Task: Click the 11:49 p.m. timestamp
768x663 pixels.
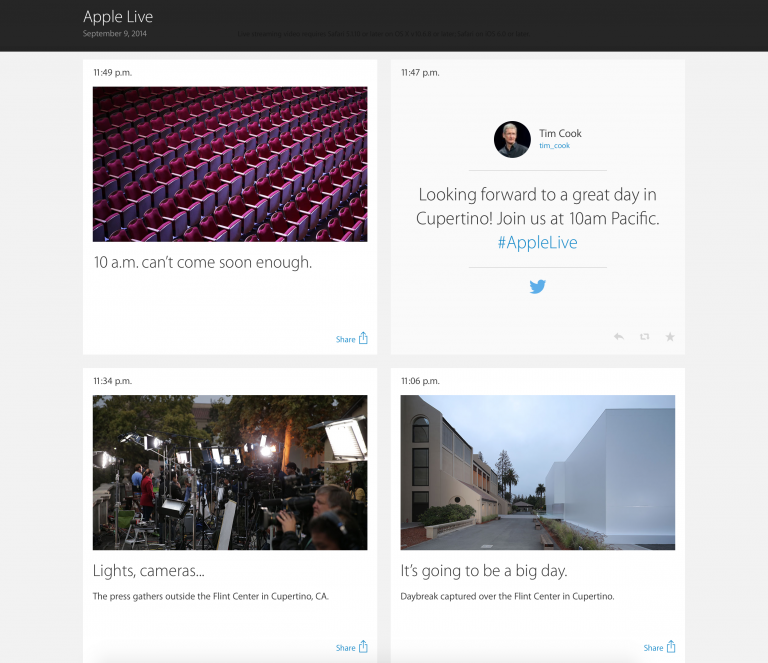Action: pos(112,73)
